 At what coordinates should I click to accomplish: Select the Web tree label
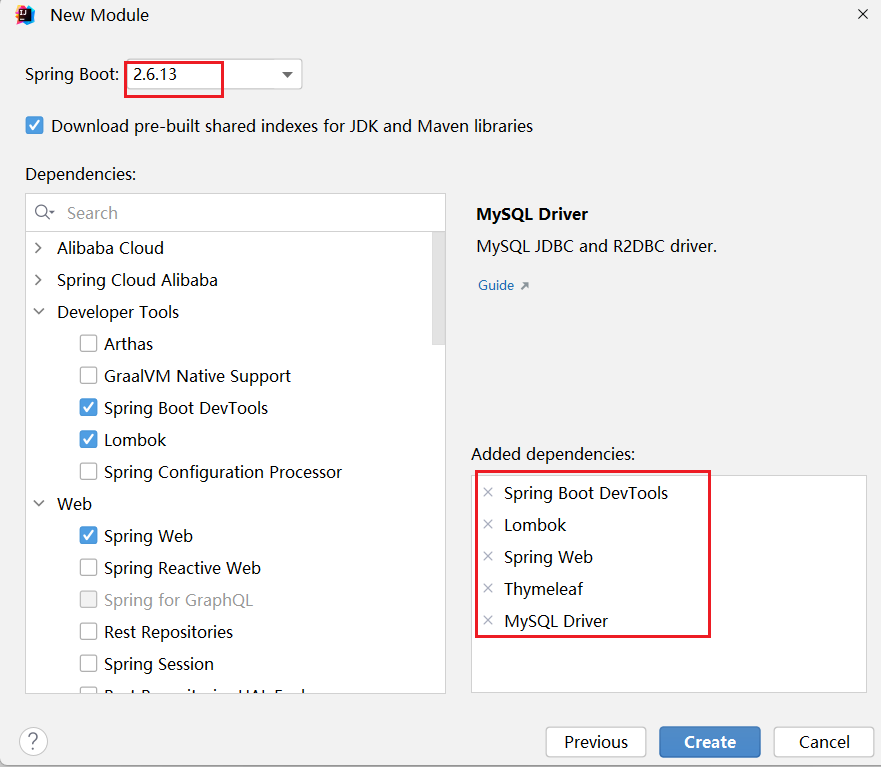coord(74,504)
